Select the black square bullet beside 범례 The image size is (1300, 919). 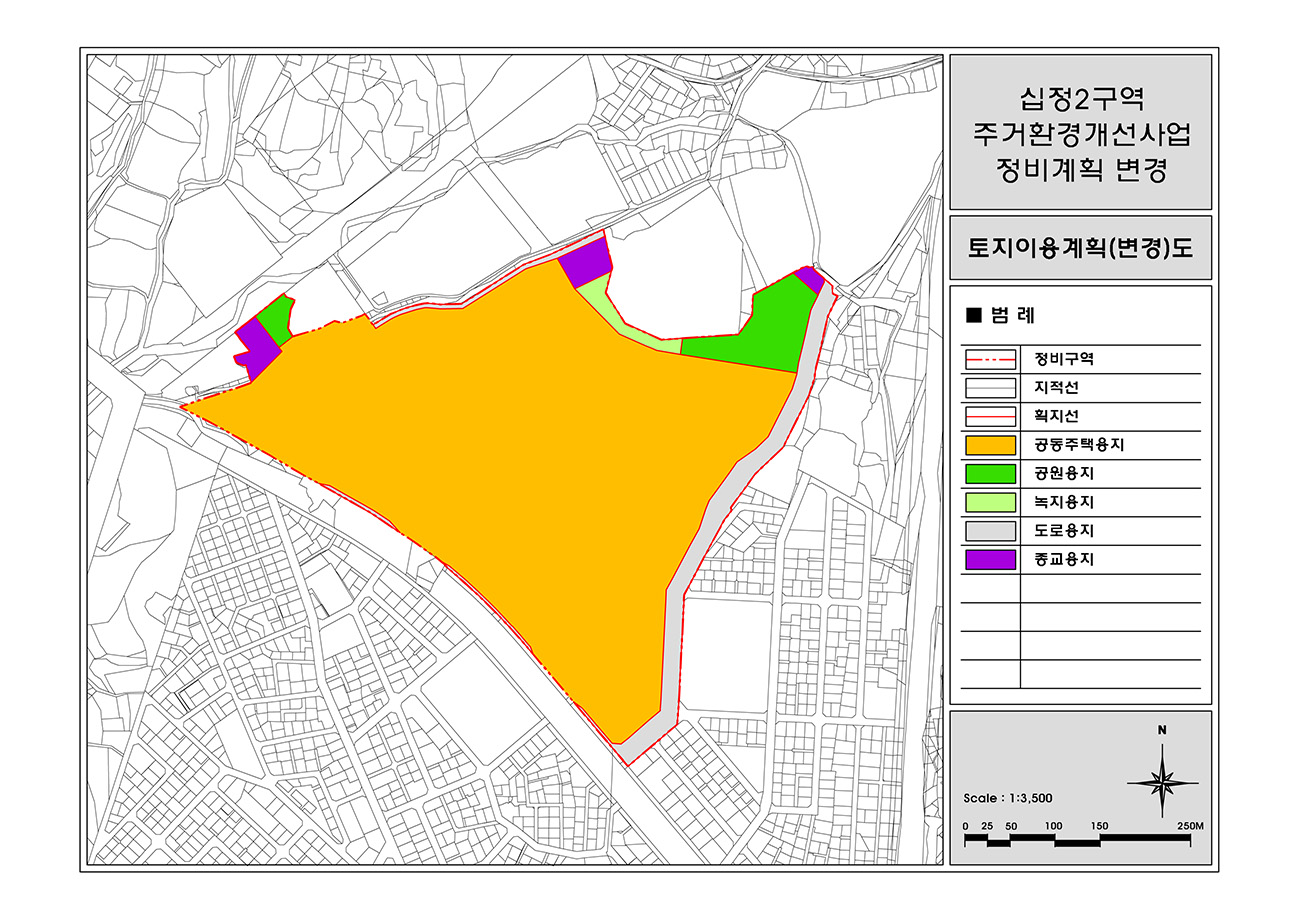[x=974, y=315]
